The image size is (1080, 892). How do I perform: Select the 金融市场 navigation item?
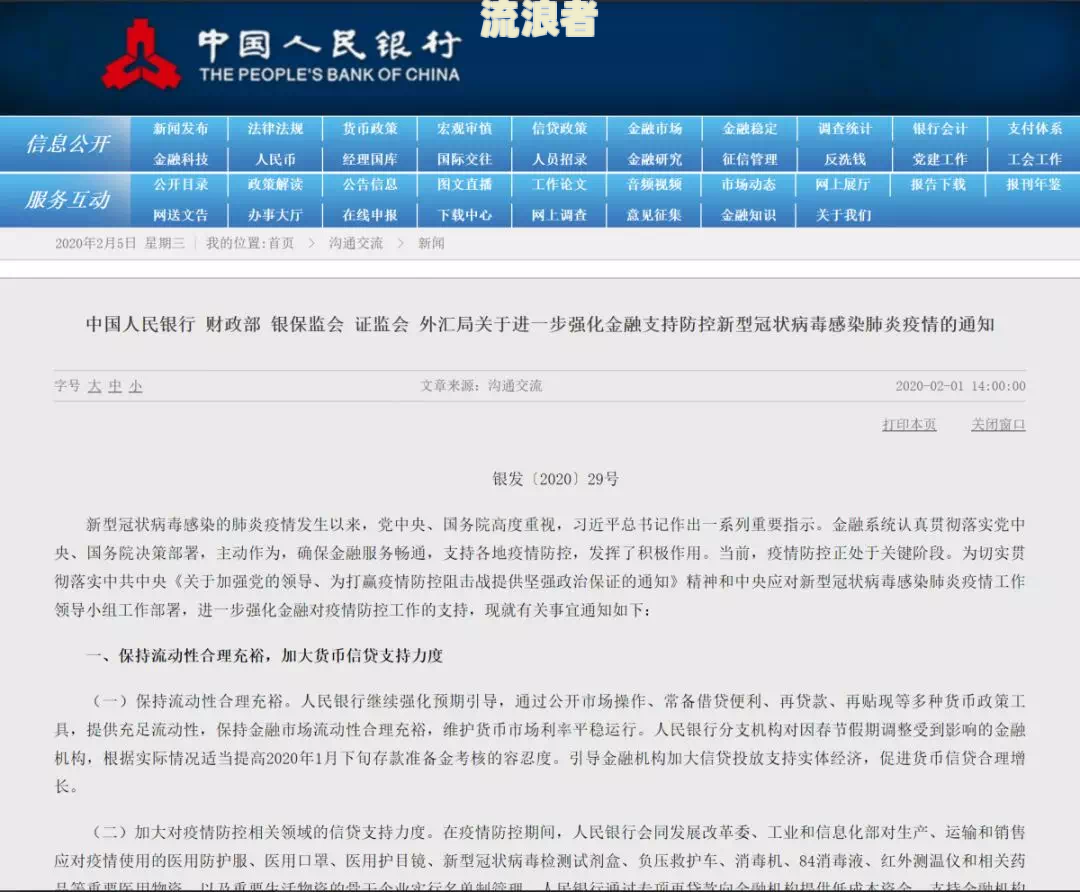click(x=655, y=129)
